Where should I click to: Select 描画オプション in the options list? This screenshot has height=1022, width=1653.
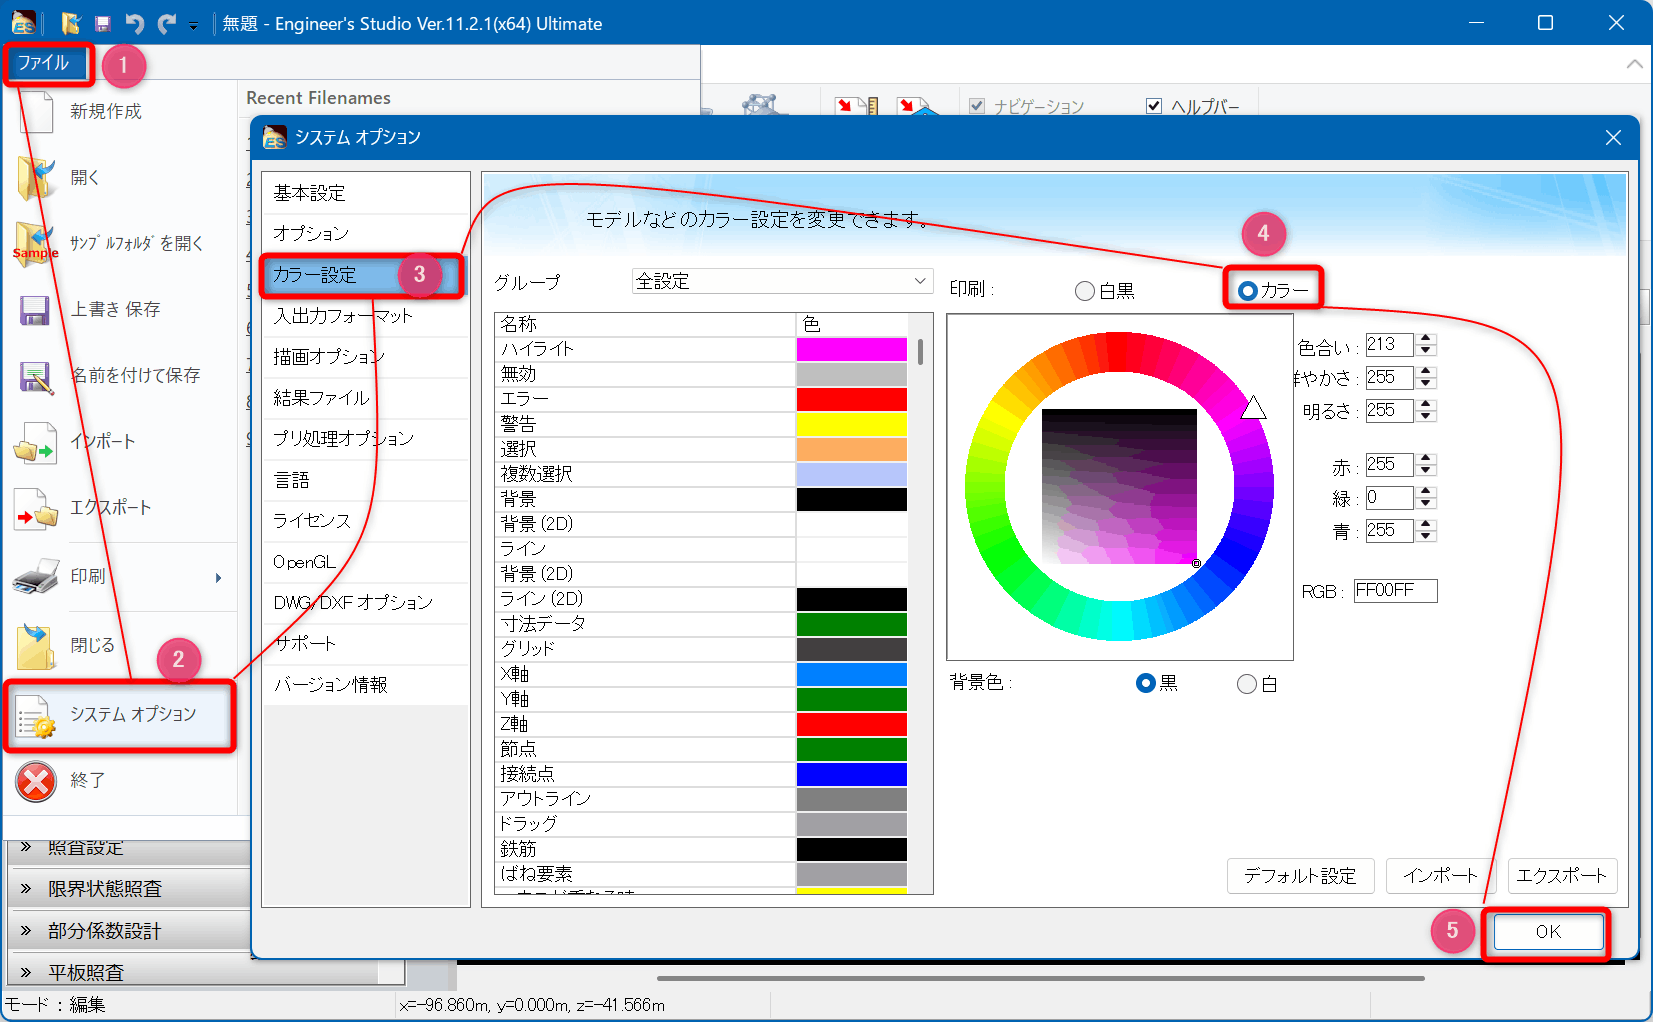365,357
